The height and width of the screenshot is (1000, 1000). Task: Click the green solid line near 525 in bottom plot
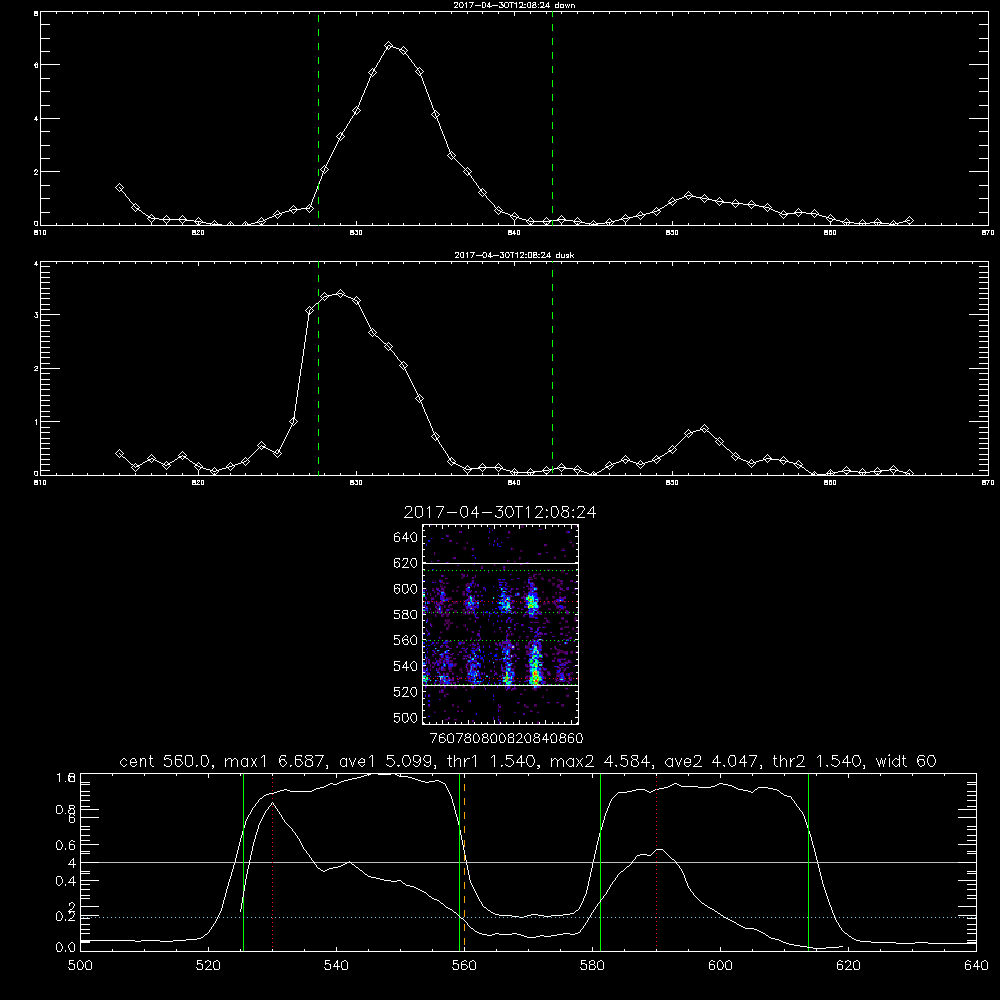click(244, 862)
